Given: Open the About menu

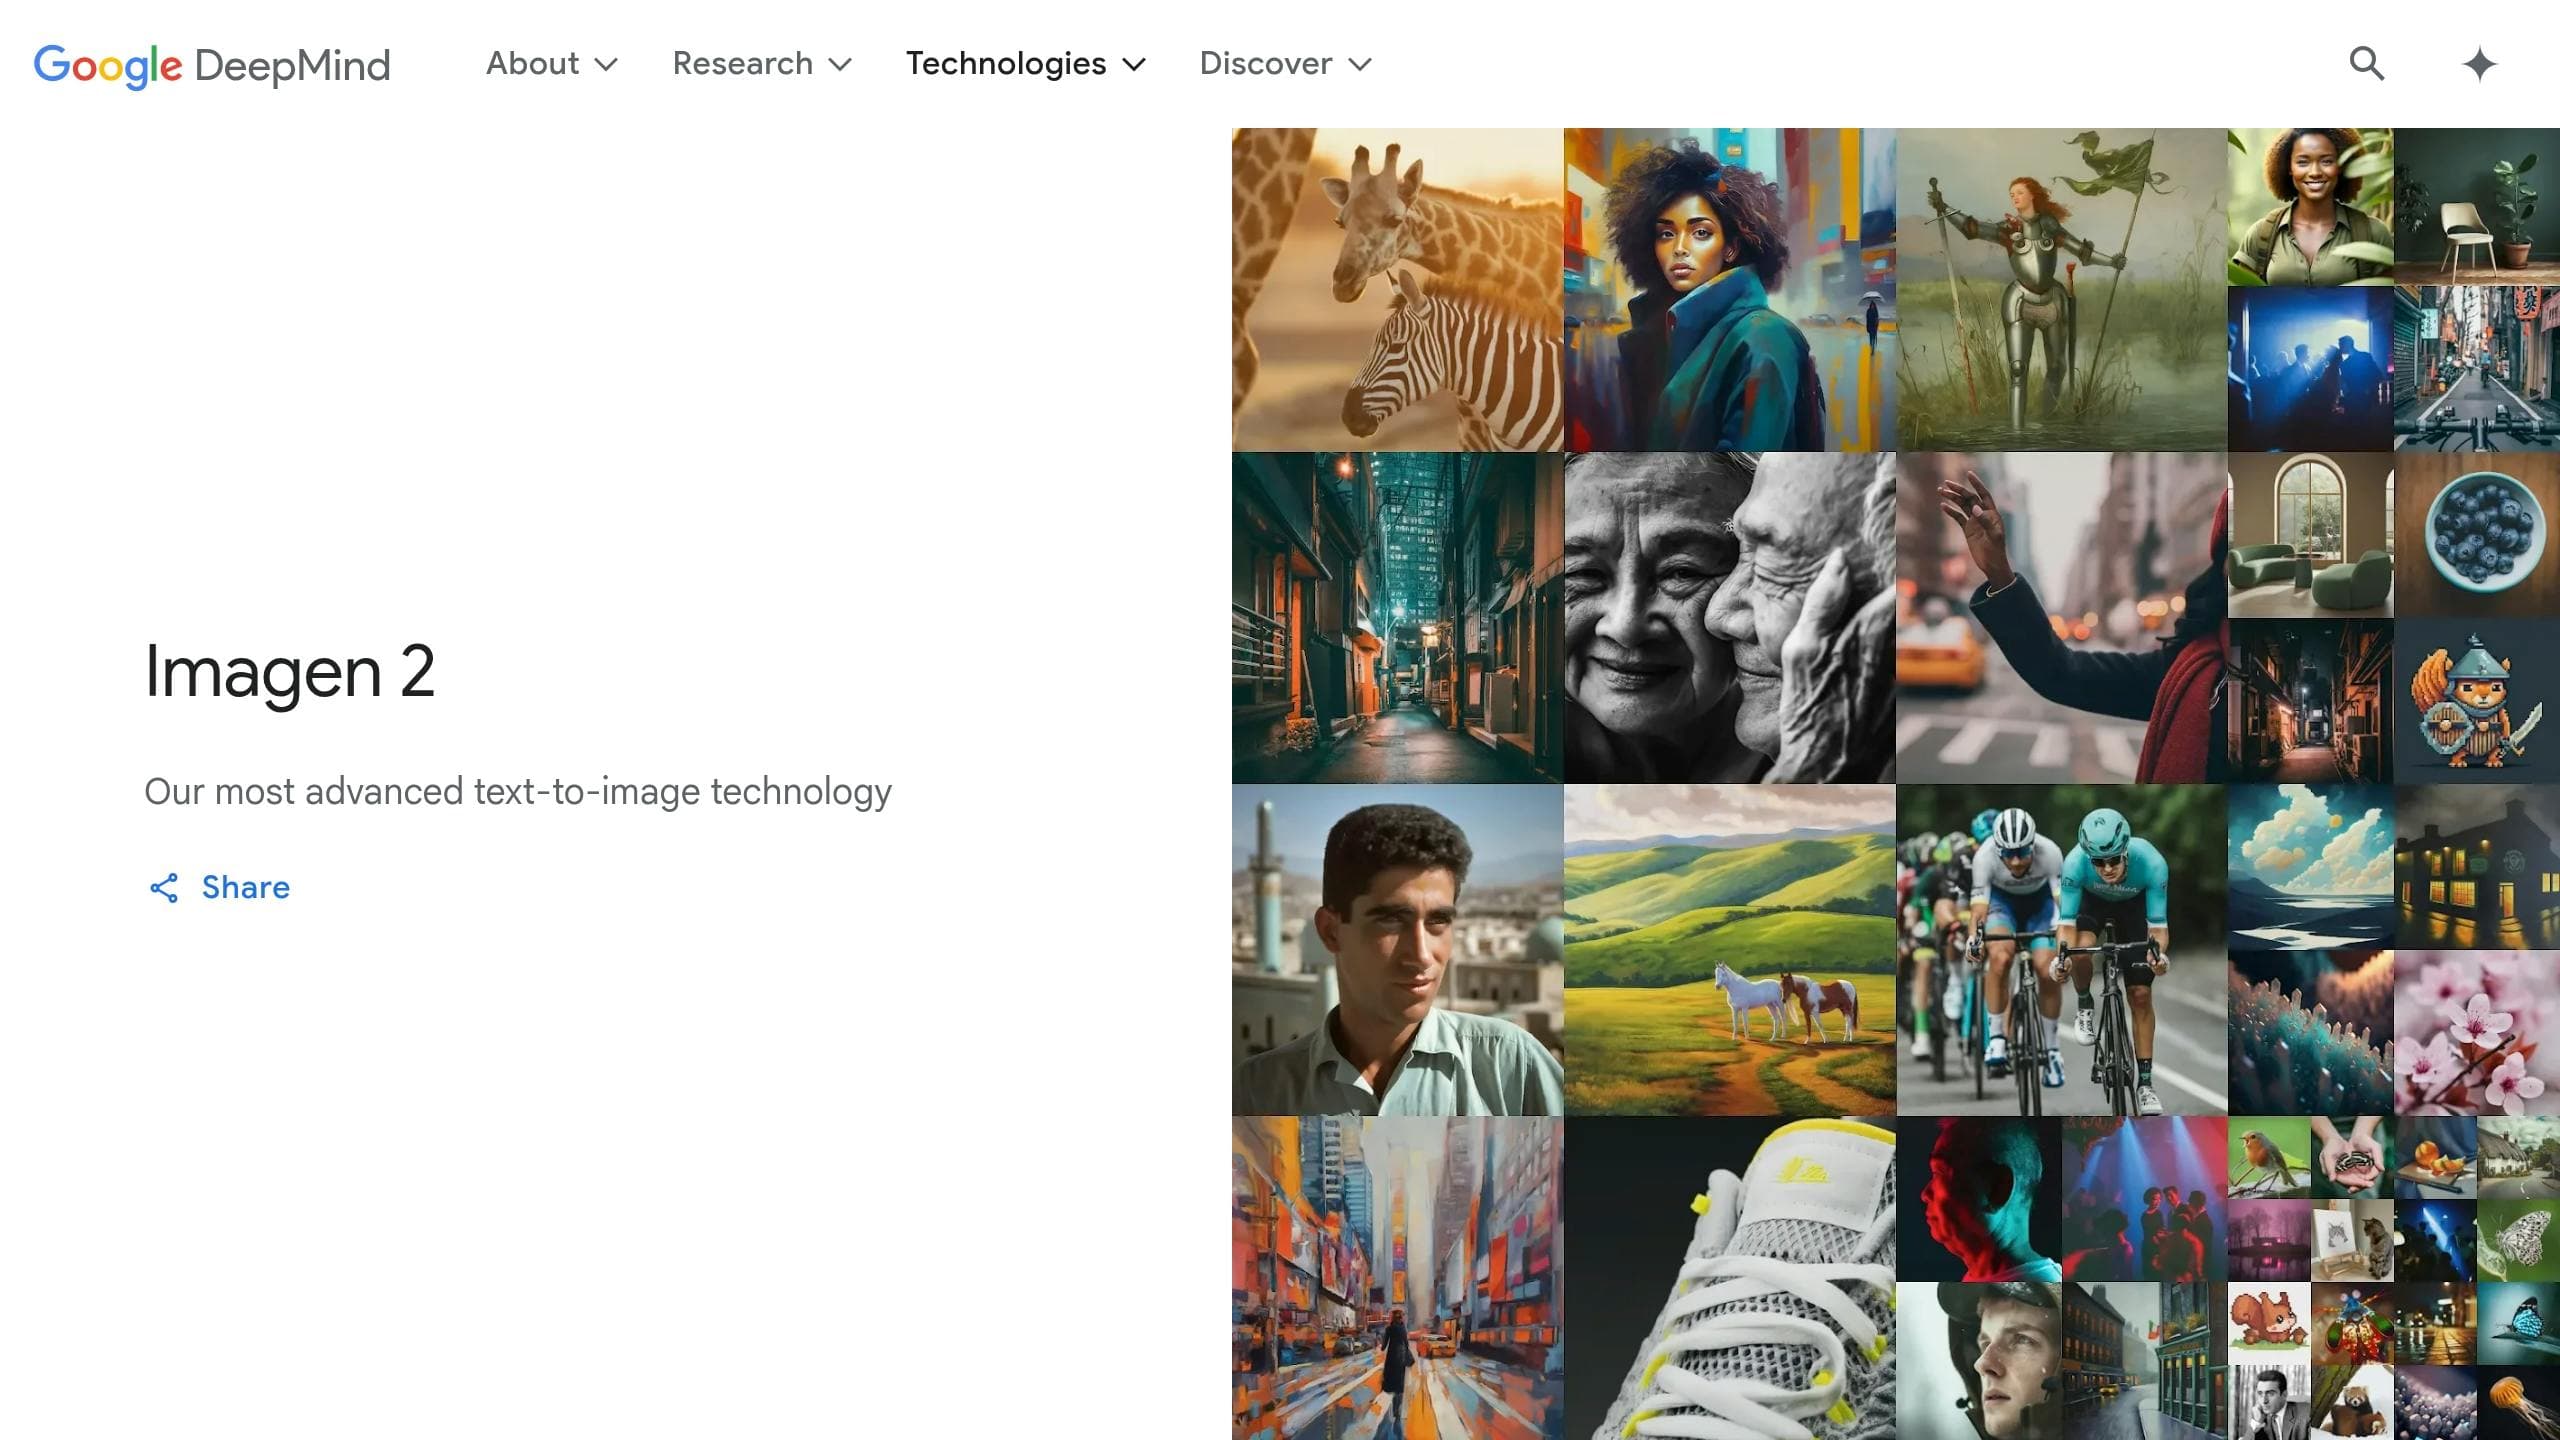Looking at the screenshot, I should tap(552, 64).
